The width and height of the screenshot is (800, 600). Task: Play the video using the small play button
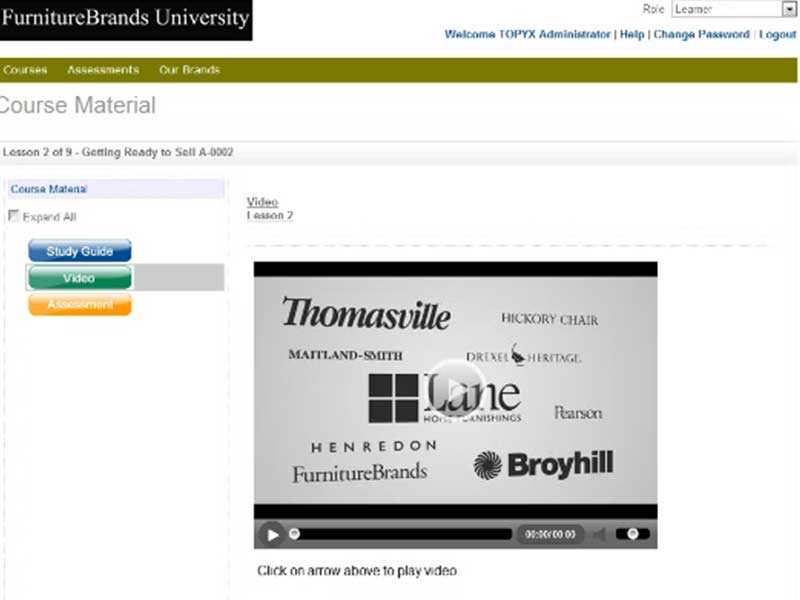(272, 534)
